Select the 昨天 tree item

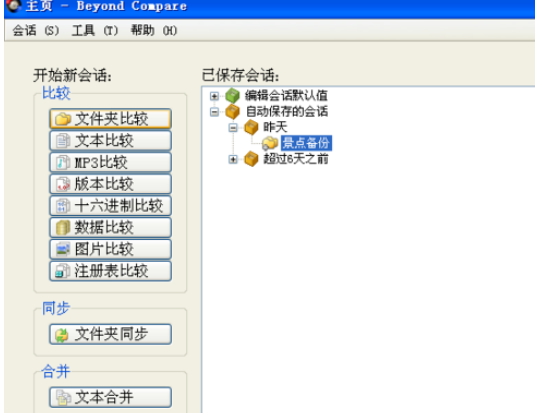pyautogui.click(x=275, y=127)
